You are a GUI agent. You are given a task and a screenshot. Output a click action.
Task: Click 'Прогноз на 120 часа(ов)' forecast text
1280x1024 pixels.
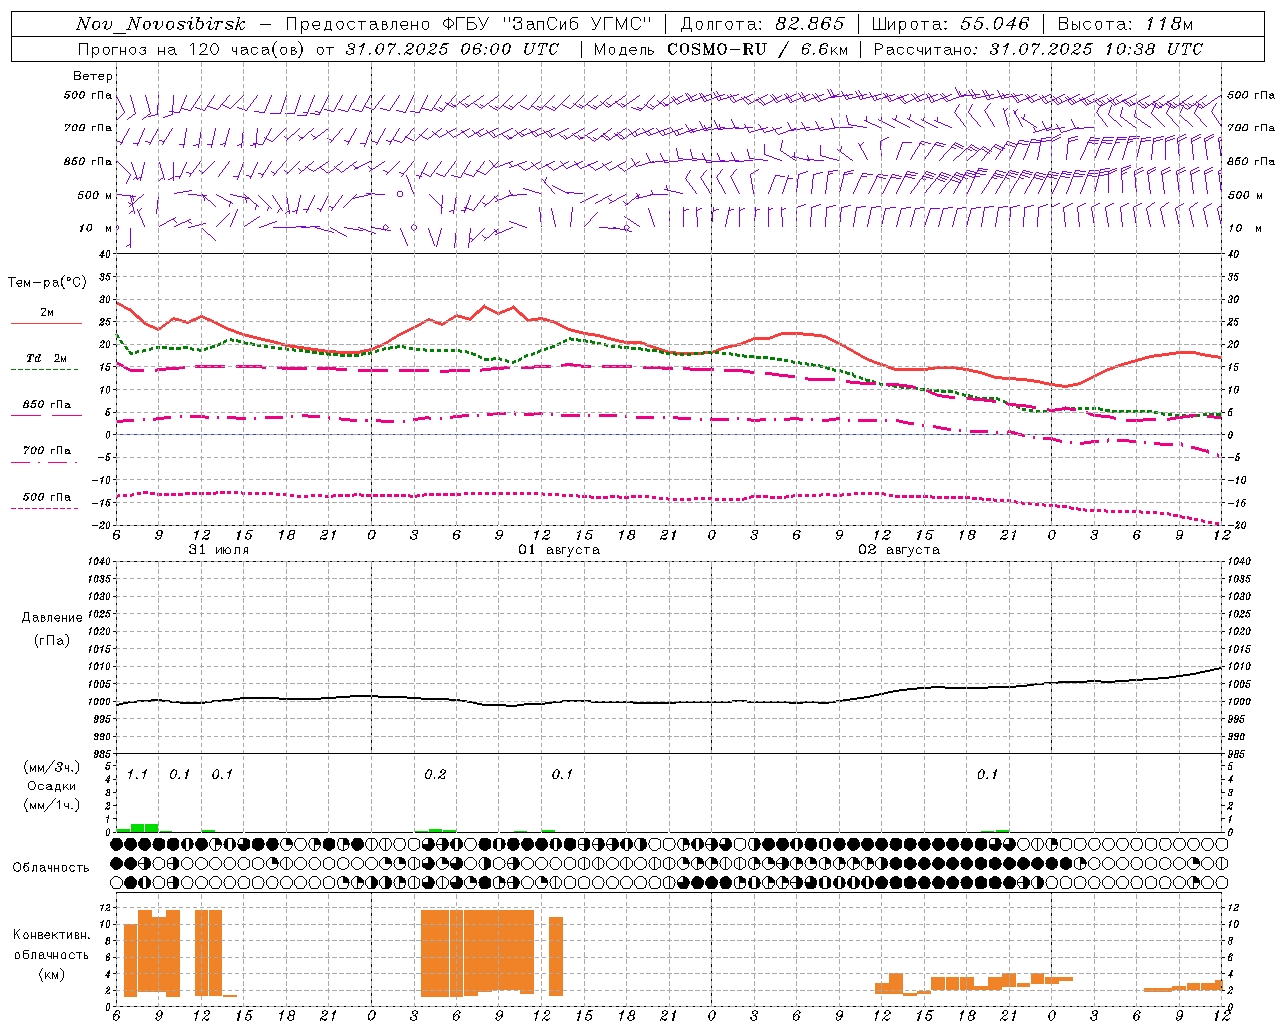coord(192,49)
